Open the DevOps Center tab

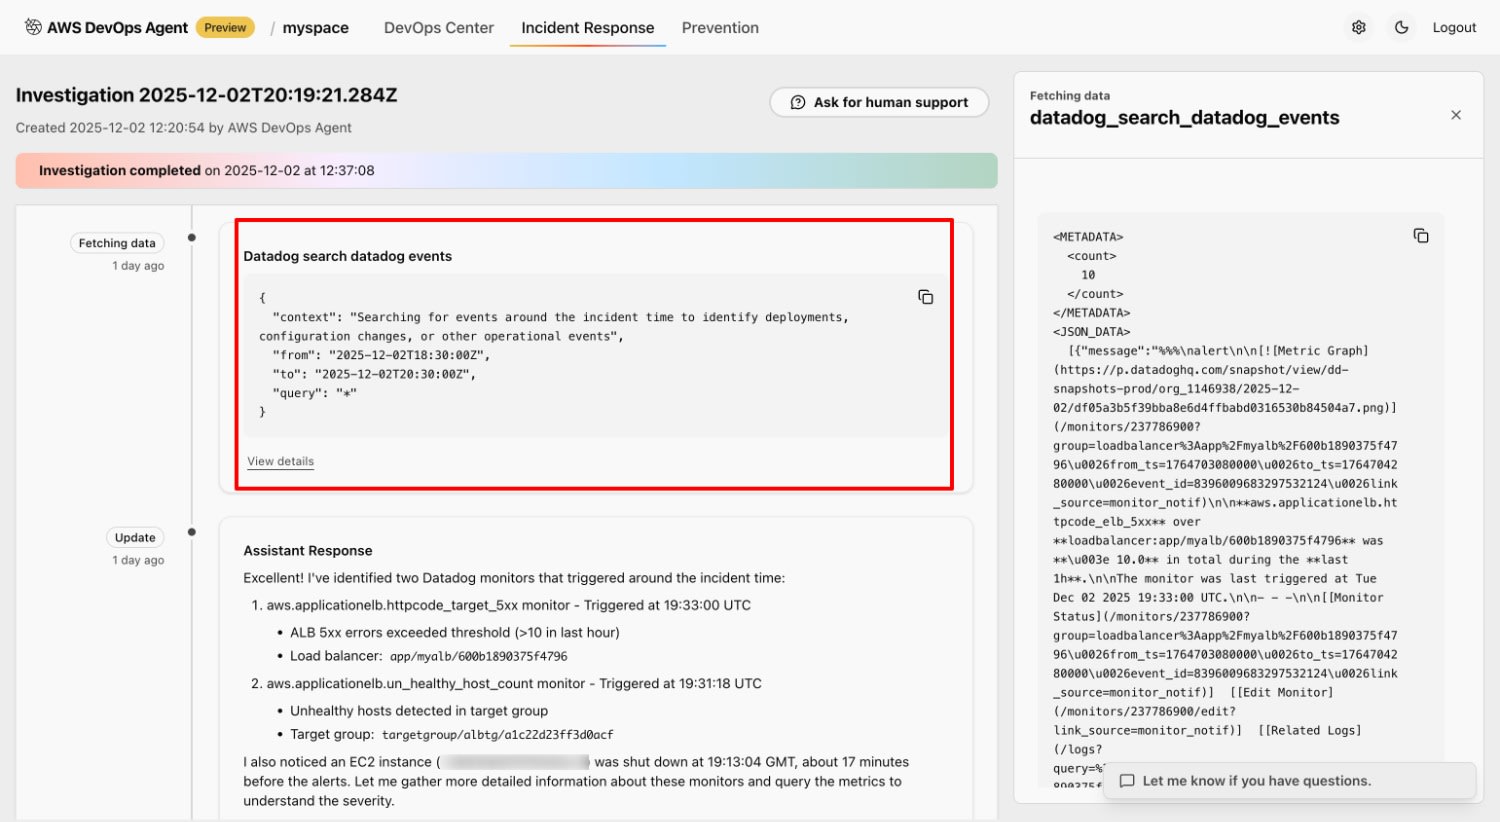439,28
